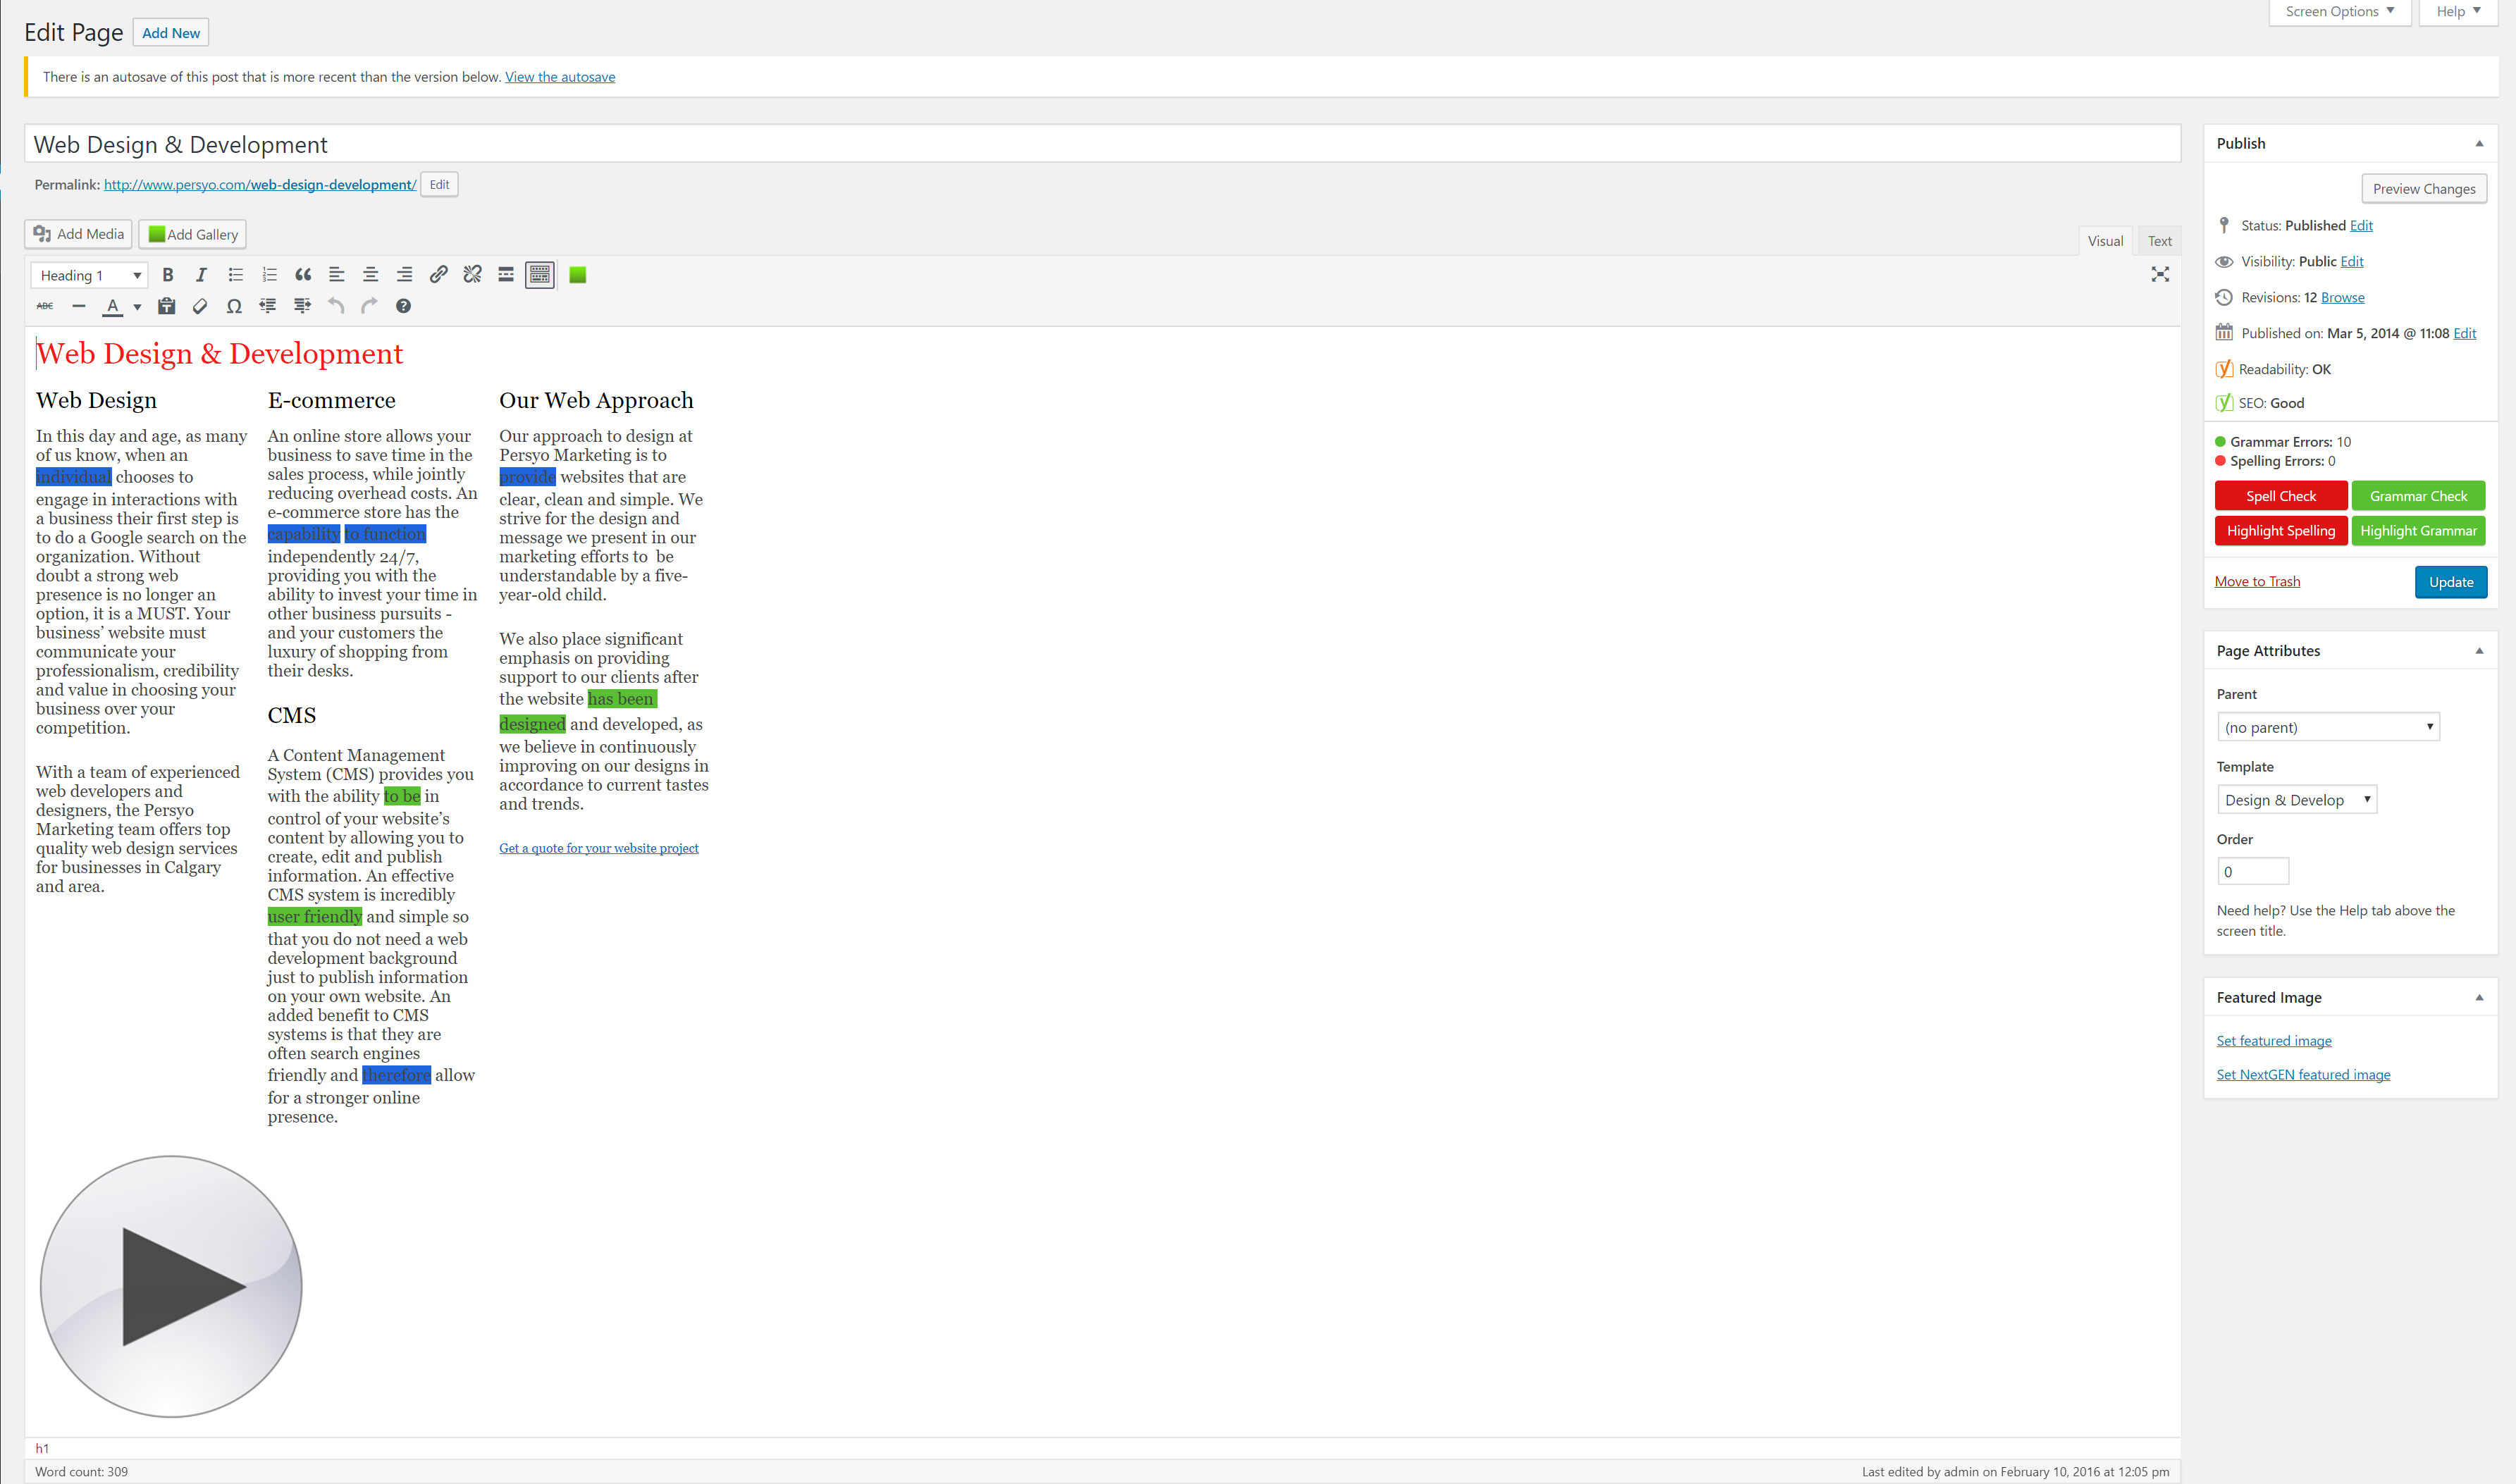Toggle strikethrough text formatting

(x=45, y=307)
